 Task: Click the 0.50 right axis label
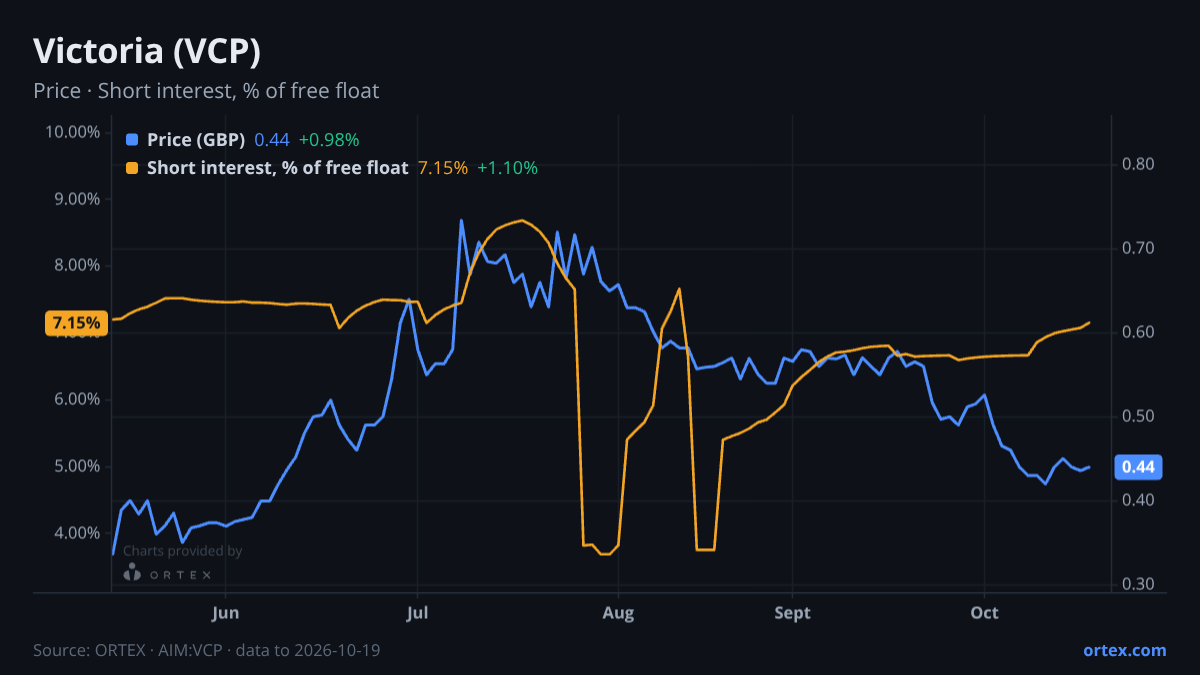click(1138, 416)
